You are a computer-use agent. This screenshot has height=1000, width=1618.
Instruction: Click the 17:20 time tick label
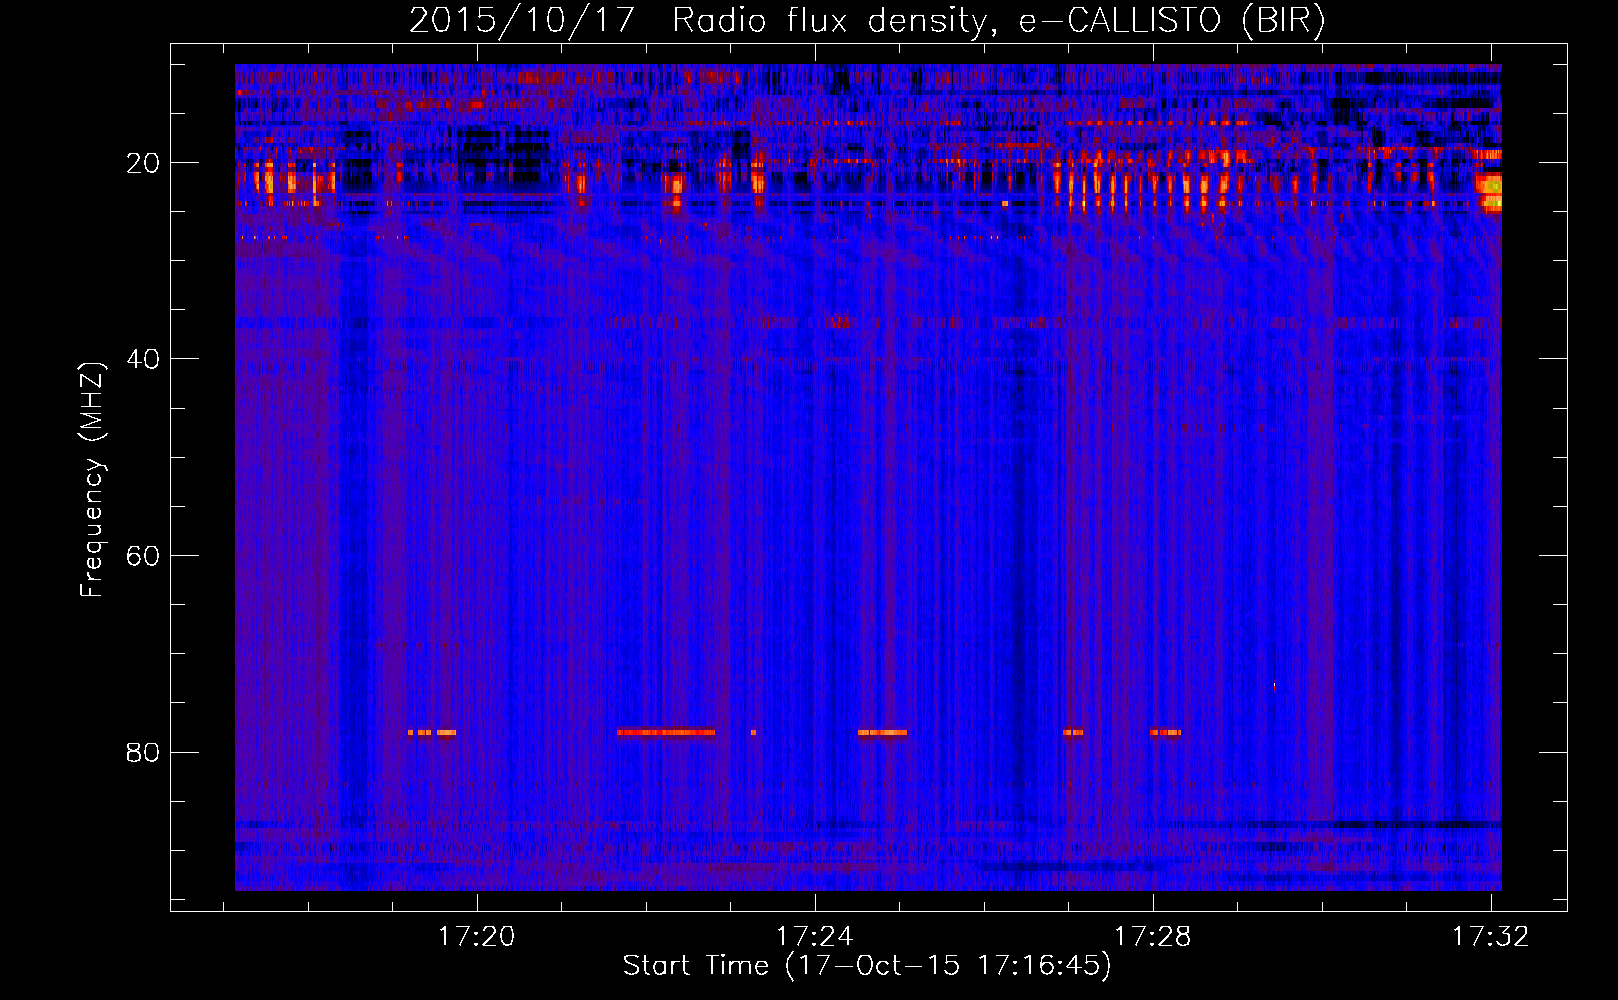pos(477,936)
